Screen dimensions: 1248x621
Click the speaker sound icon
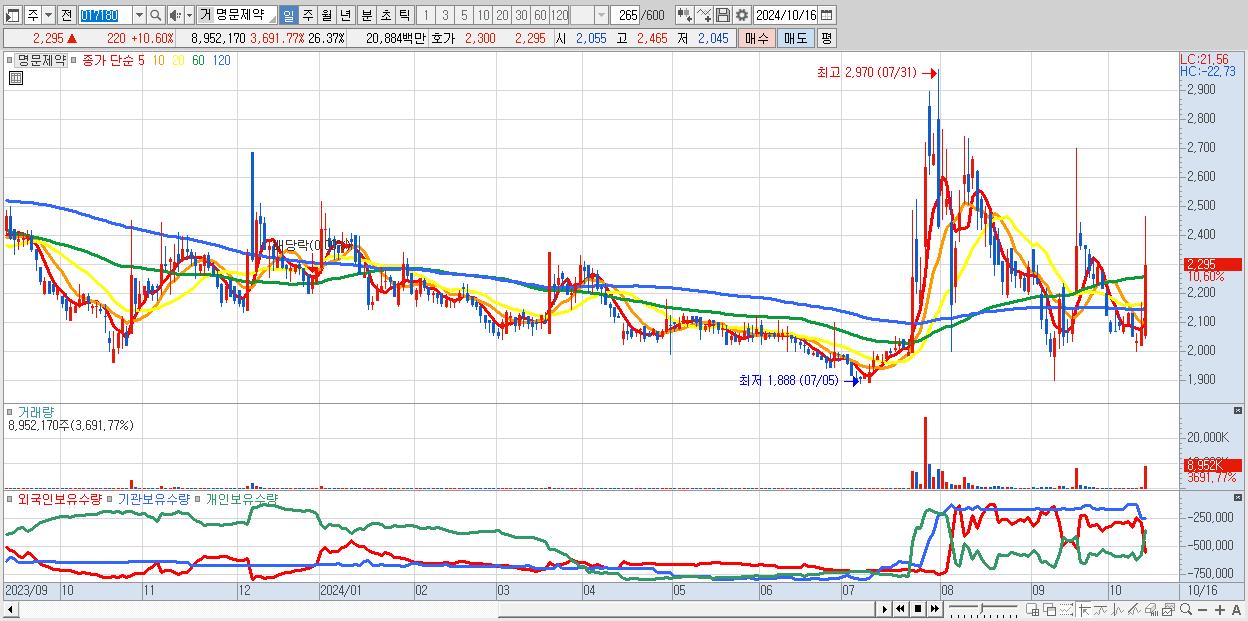coord(175,15)
